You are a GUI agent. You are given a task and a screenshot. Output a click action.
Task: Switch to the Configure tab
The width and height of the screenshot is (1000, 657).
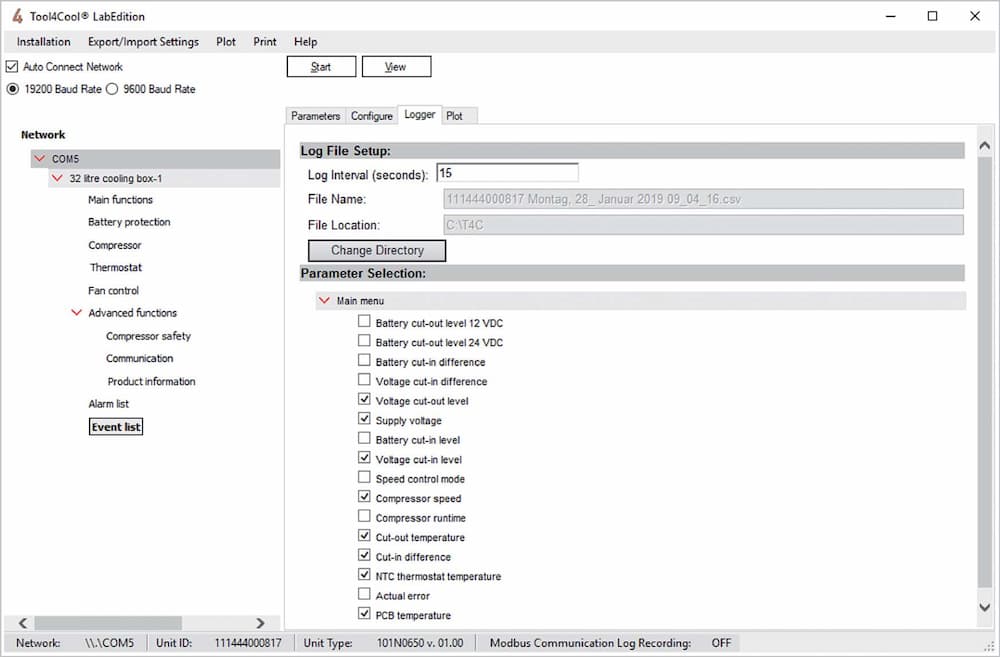click(x=371, y=116)
